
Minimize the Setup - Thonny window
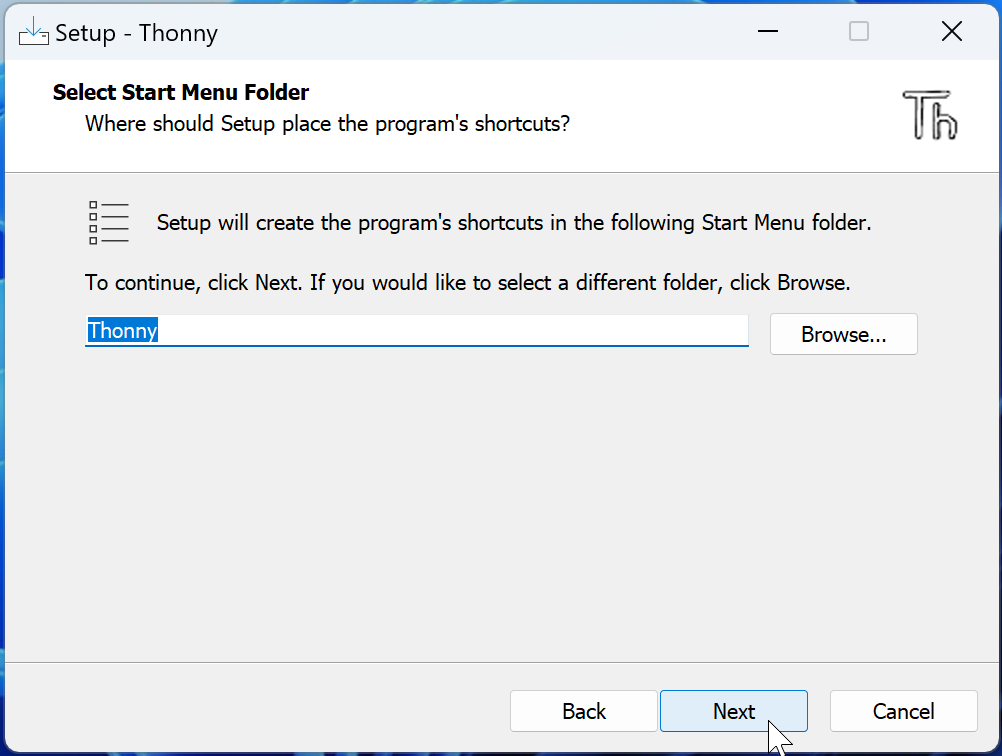coord(767,31)
